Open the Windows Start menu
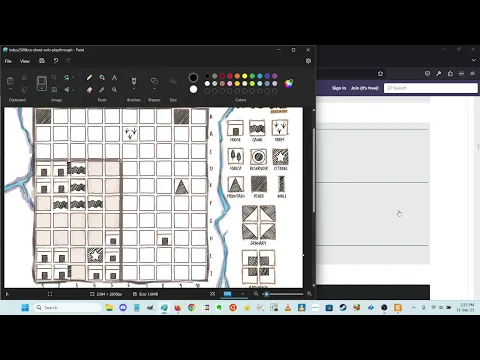 click(x=25, y=308)
